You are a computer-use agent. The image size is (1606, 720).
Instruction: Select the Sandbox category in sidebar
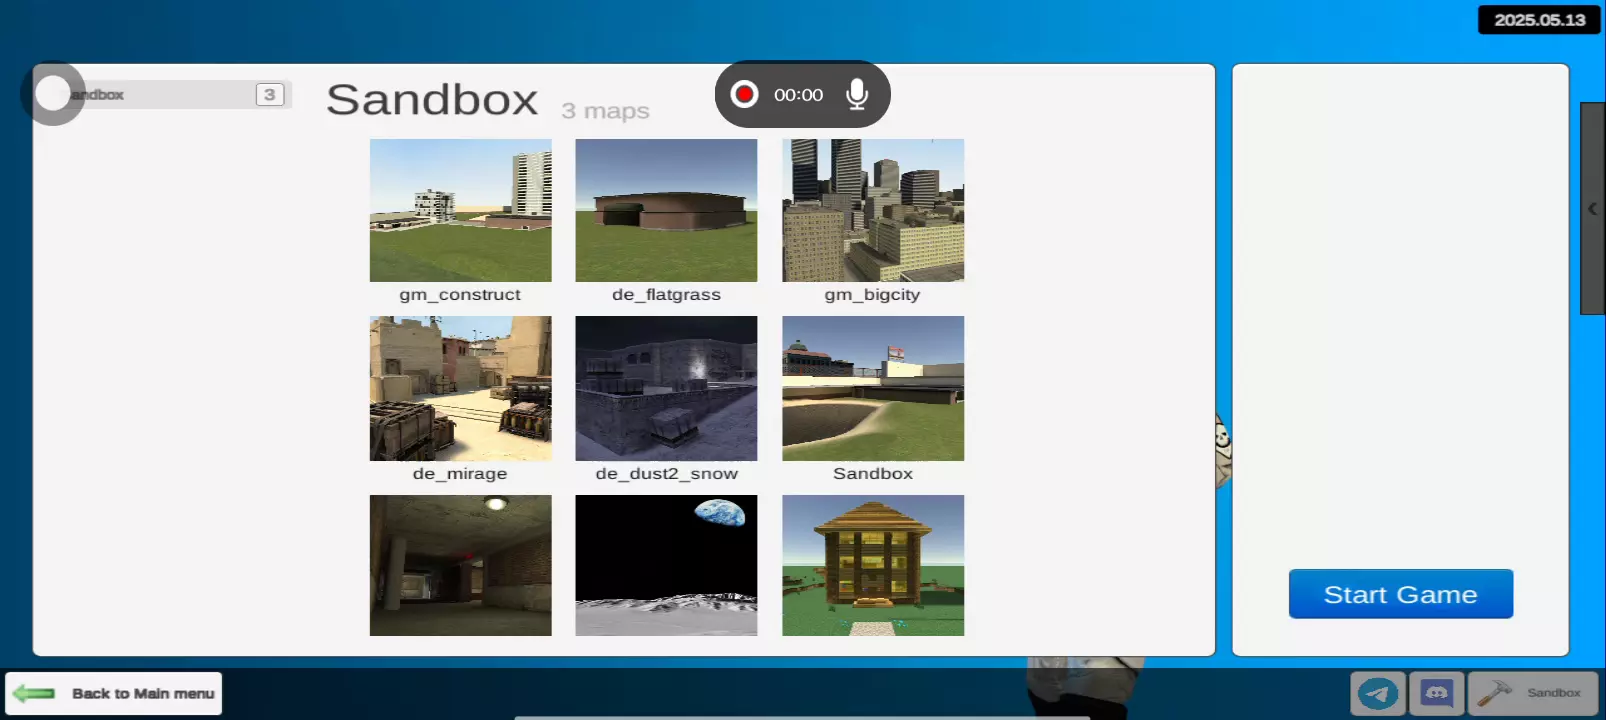tap(170, 95)
